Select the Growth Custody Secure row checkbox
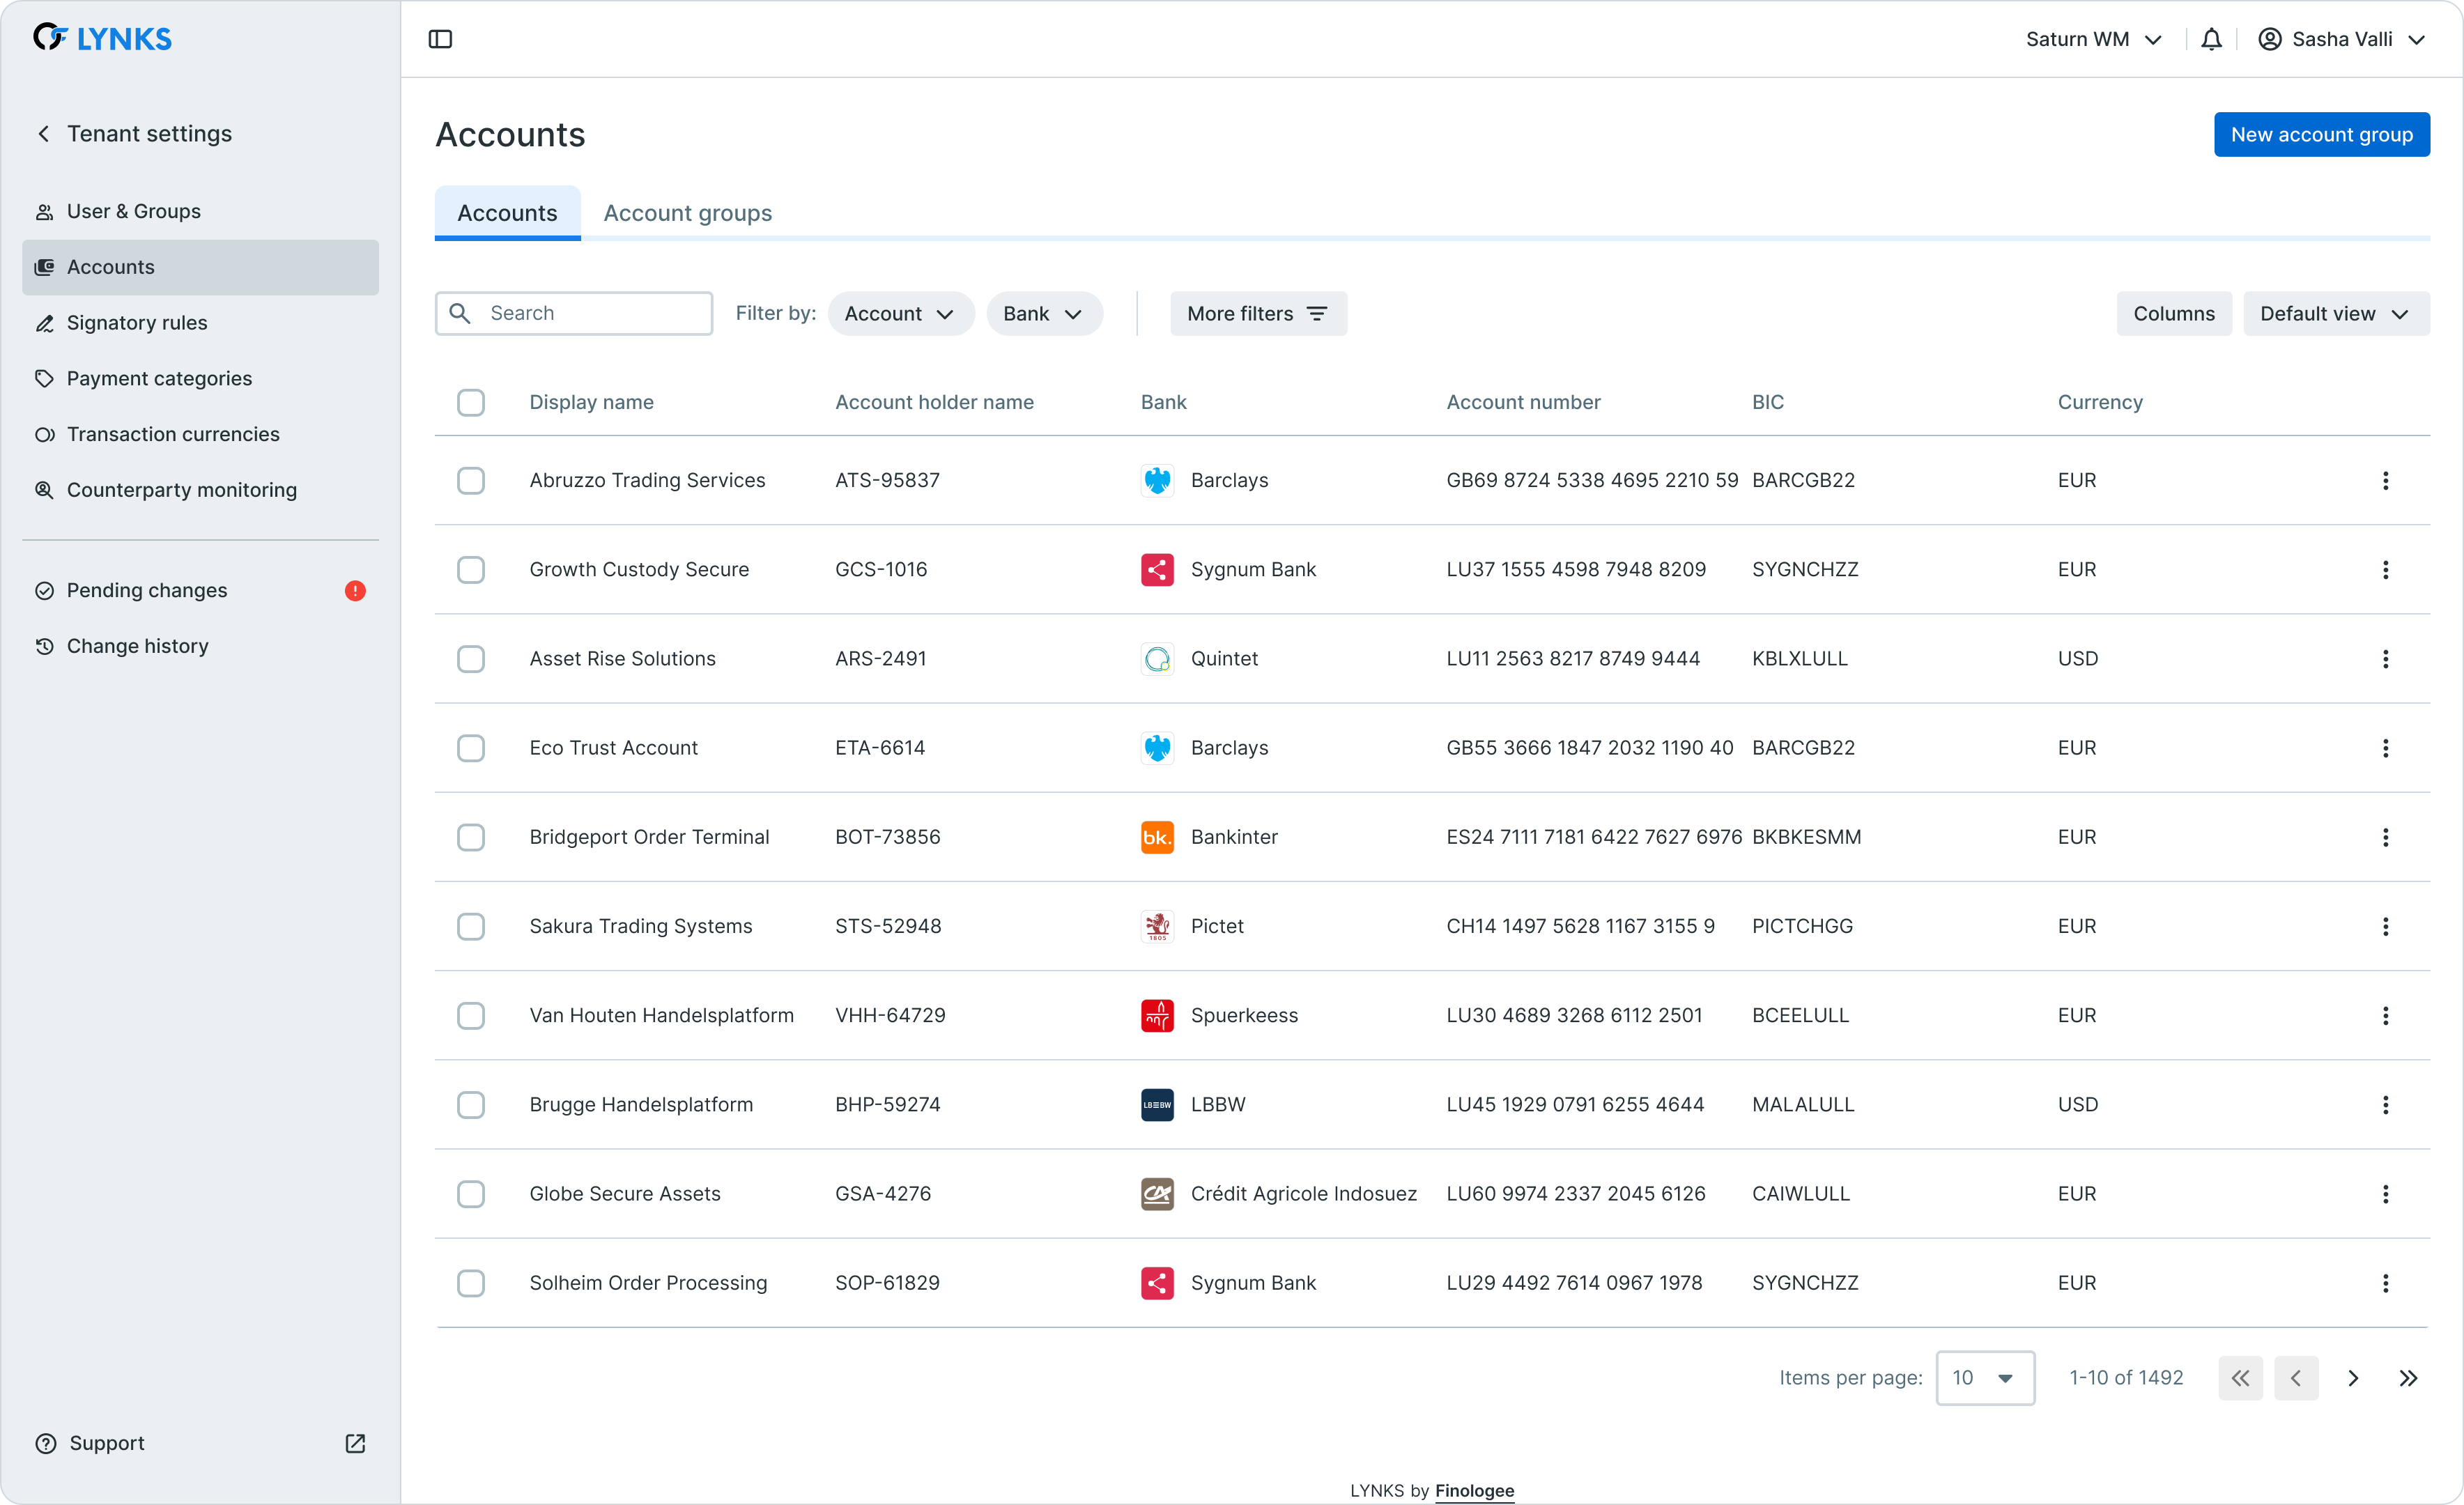Image resolution: width=2464 pixels, height=1505 pixels. [x=471, y=570]
